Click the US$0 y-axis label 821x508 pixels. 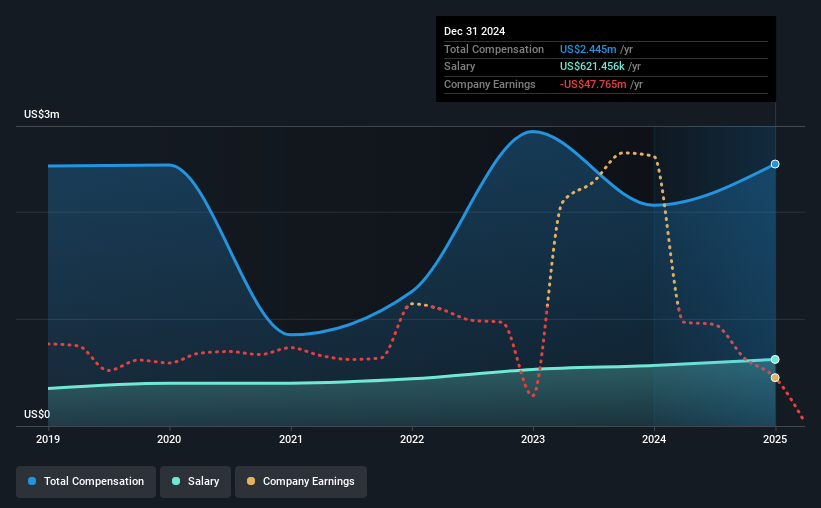[x=37, y=414]
